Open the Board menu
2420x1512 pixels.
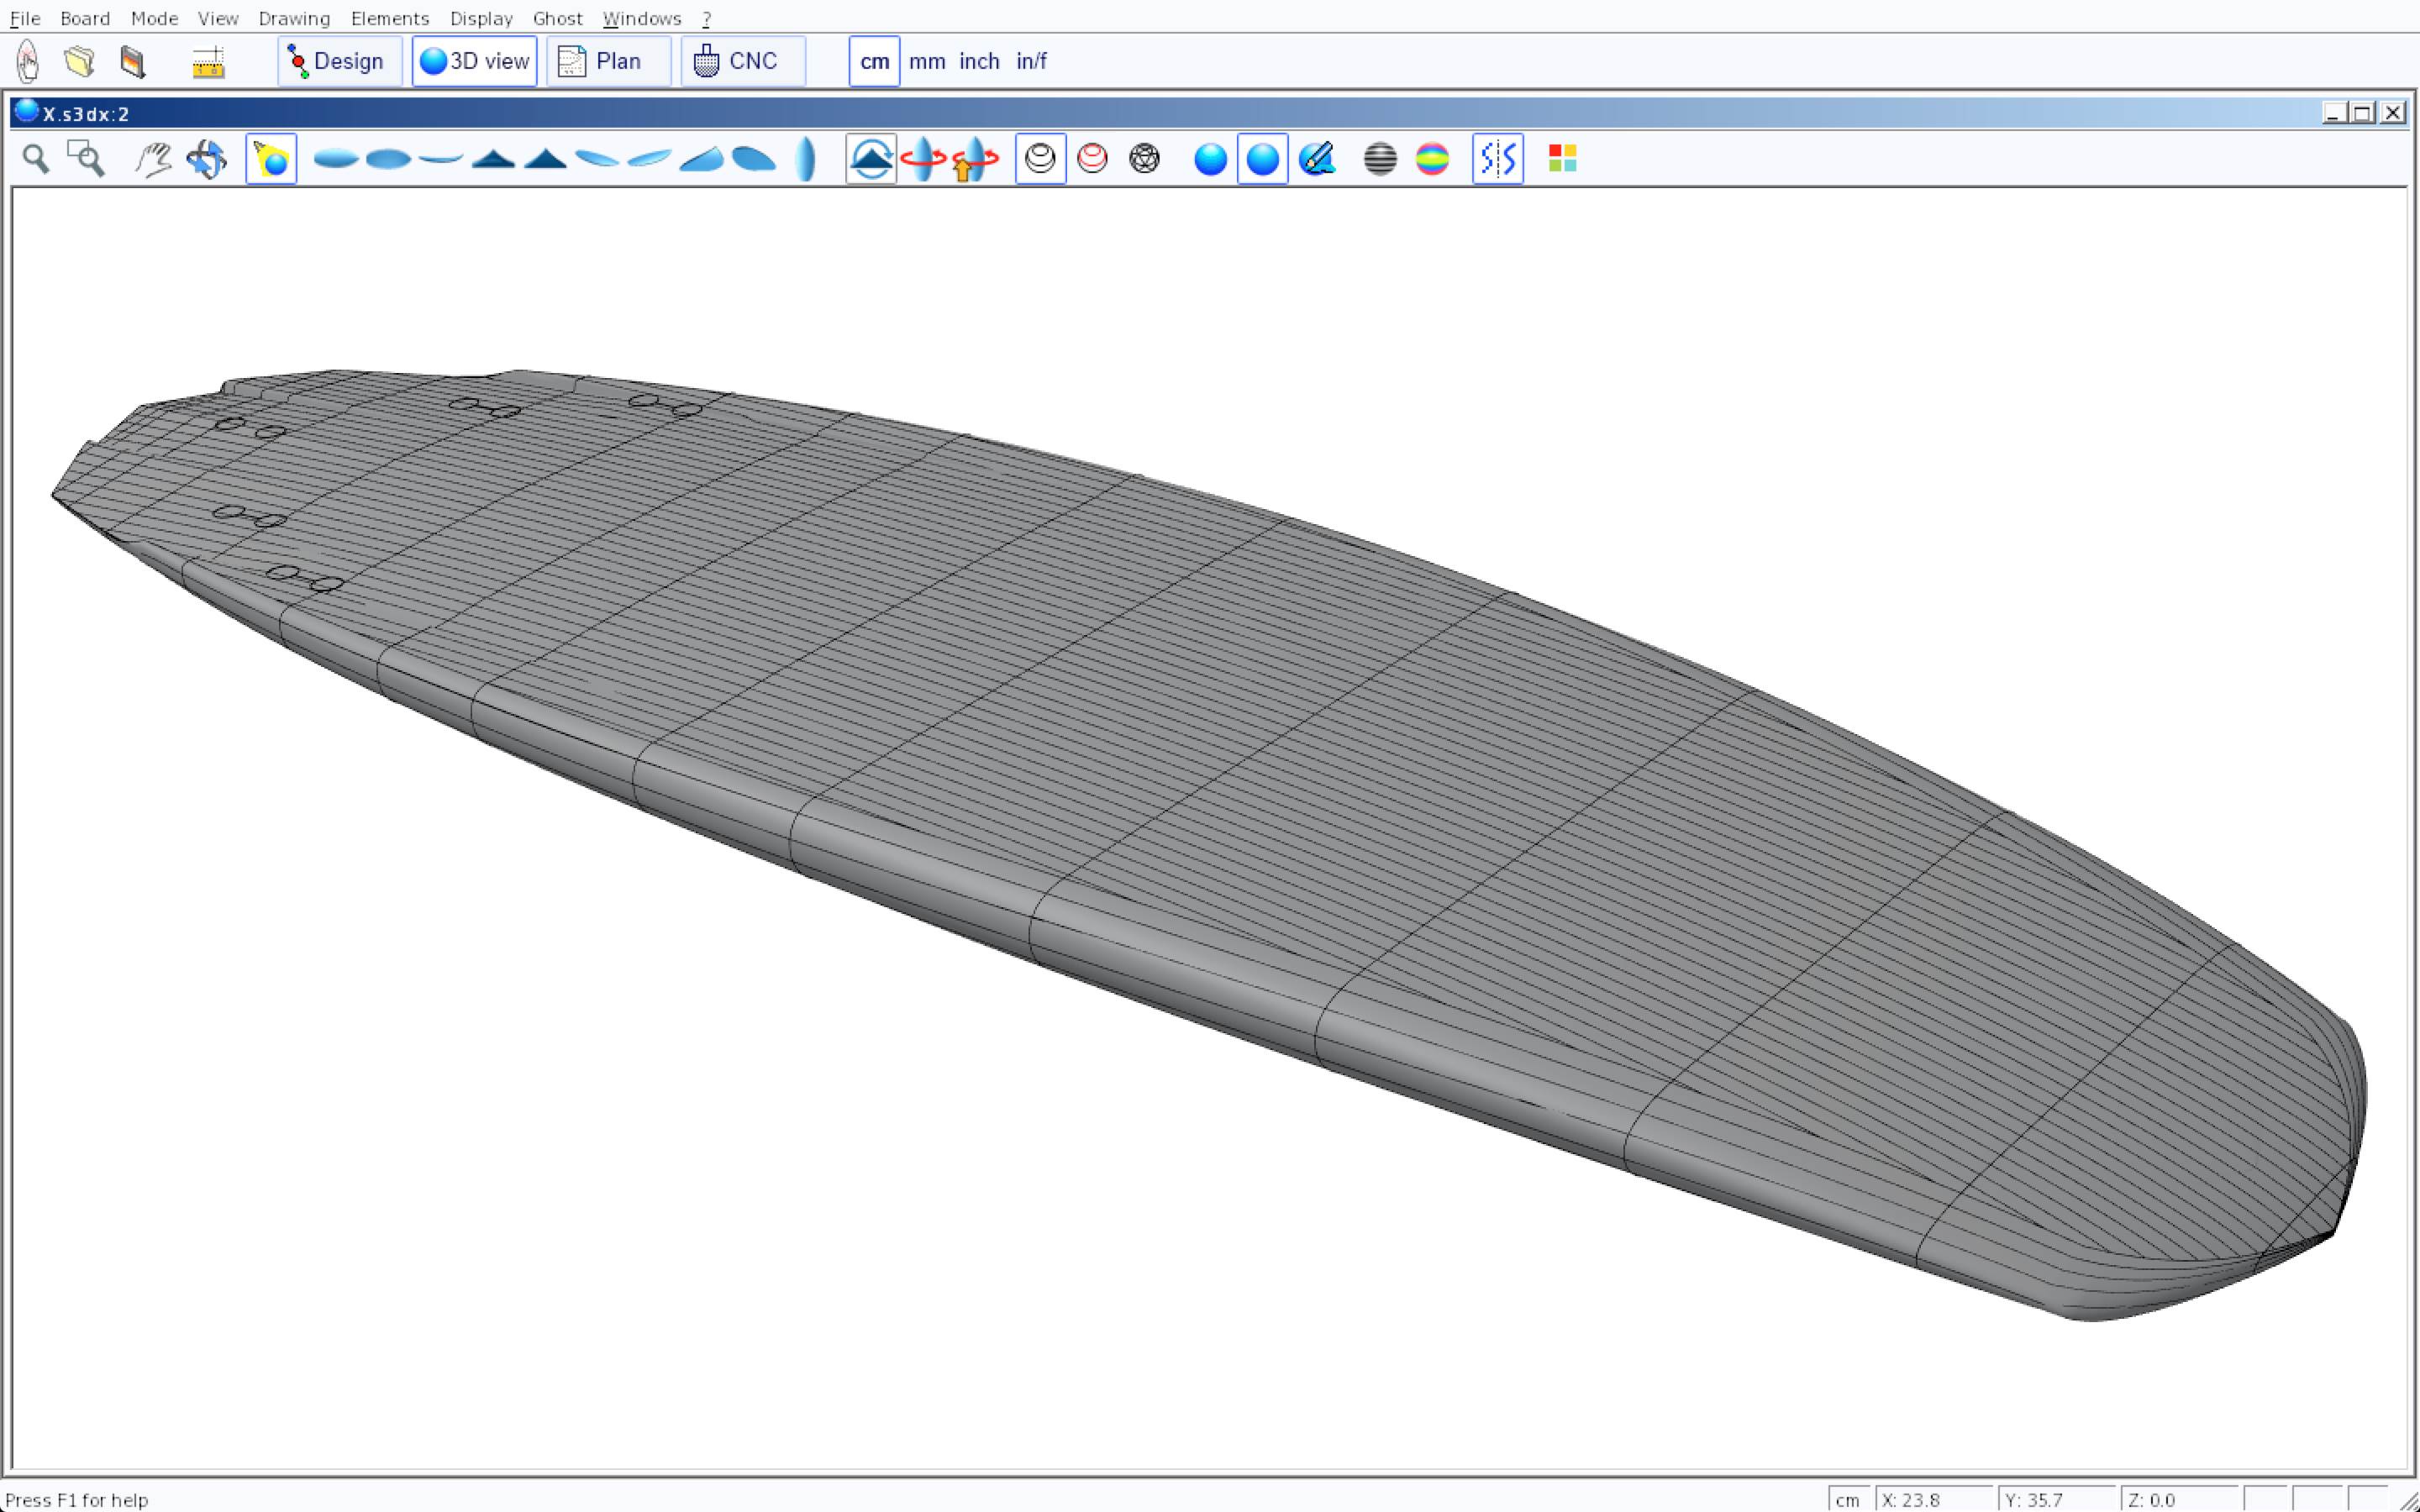coord(85,18)
